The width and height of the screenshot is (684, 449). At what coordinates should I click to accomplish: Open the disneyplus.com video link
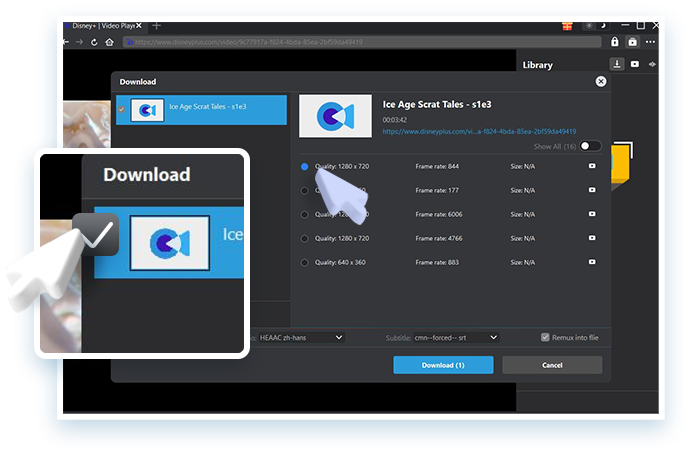tap(479, 131)
